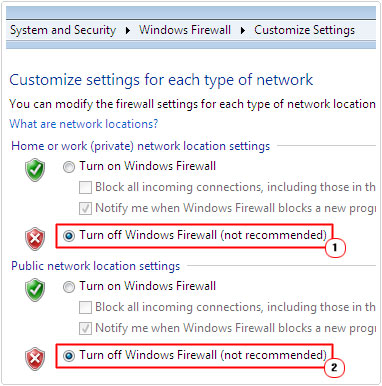382x386 pixels.
Task: Click the circled number 2 annotation marker
Action: pos(334,368)
